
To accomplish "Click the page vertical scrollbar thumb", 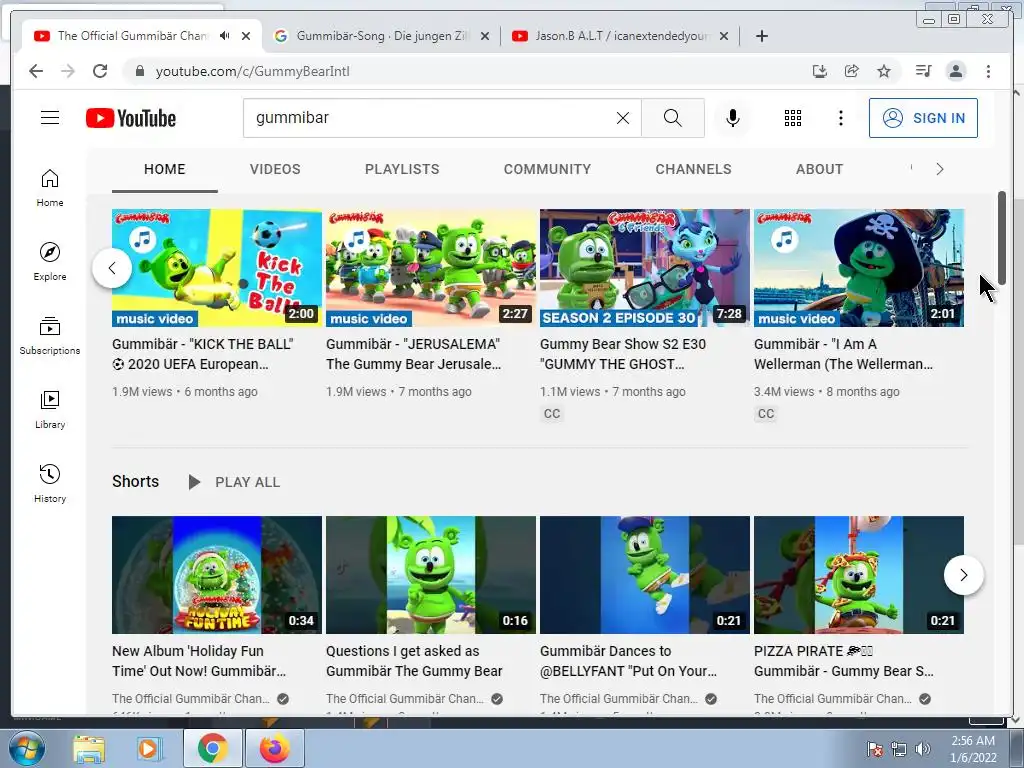I will tap(1002, 238).
